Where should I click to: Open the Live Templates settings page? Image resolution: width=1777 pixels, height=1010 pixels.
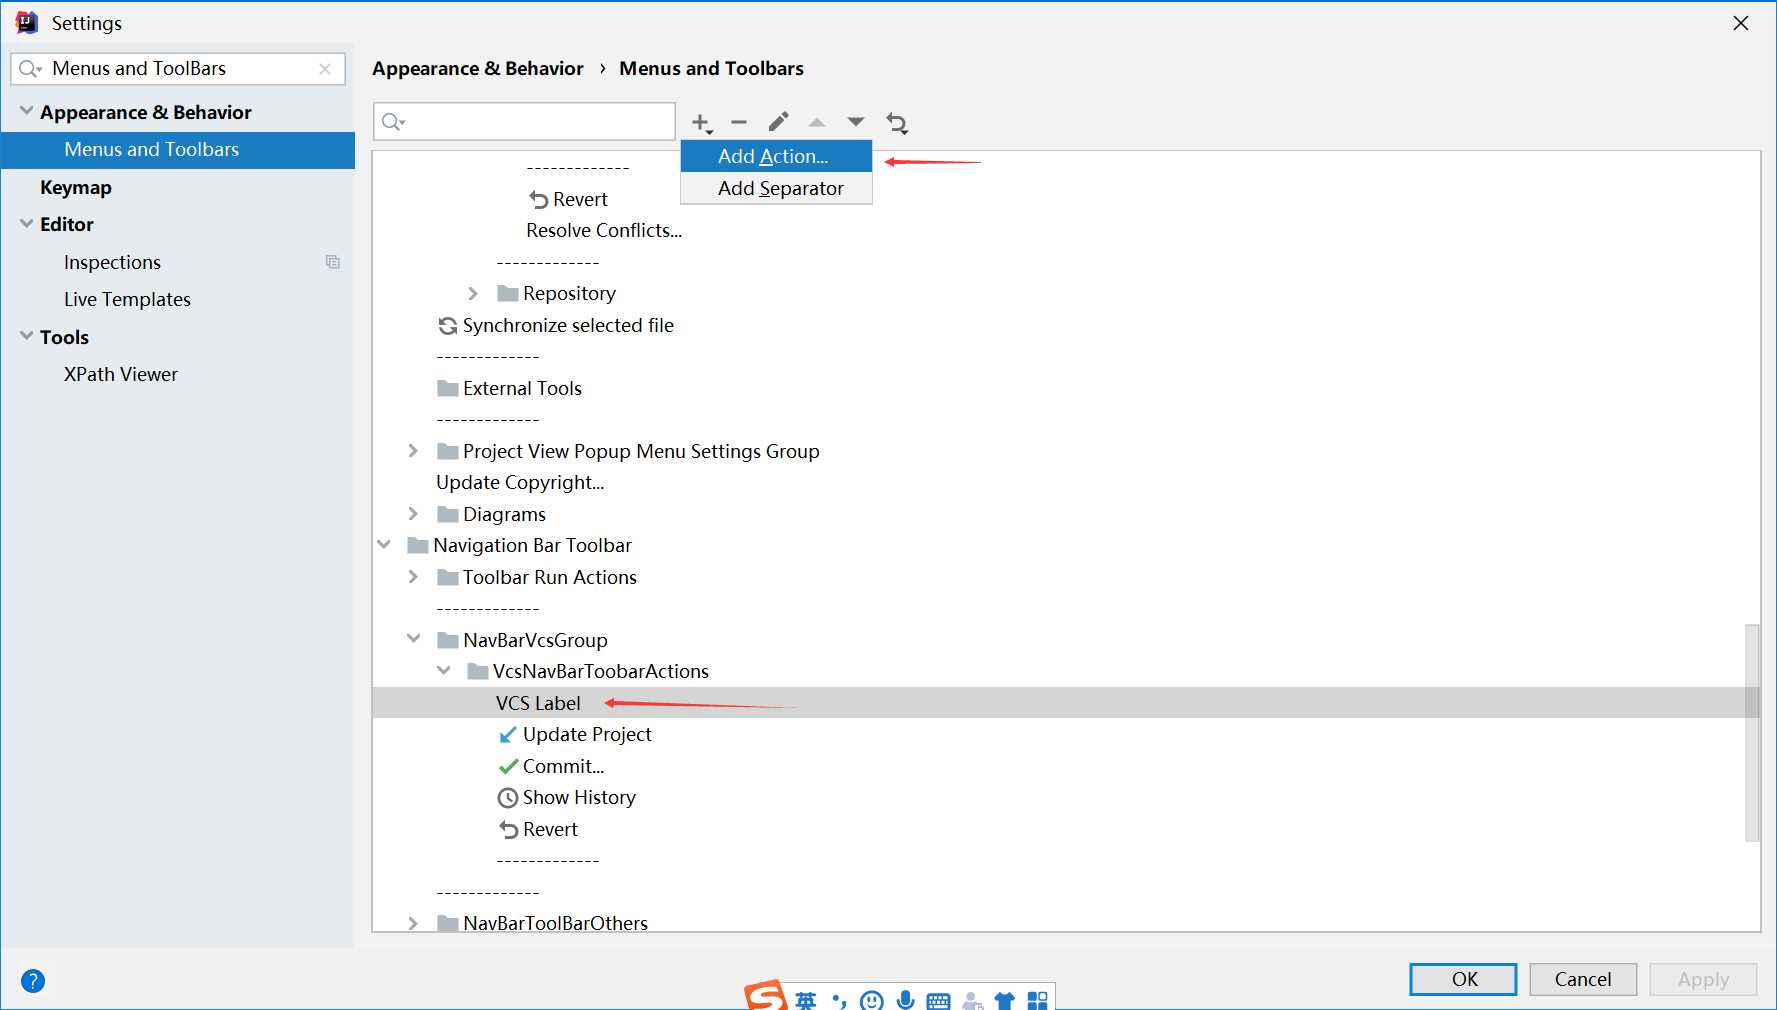pyautogui.click(x=127, y=299)
